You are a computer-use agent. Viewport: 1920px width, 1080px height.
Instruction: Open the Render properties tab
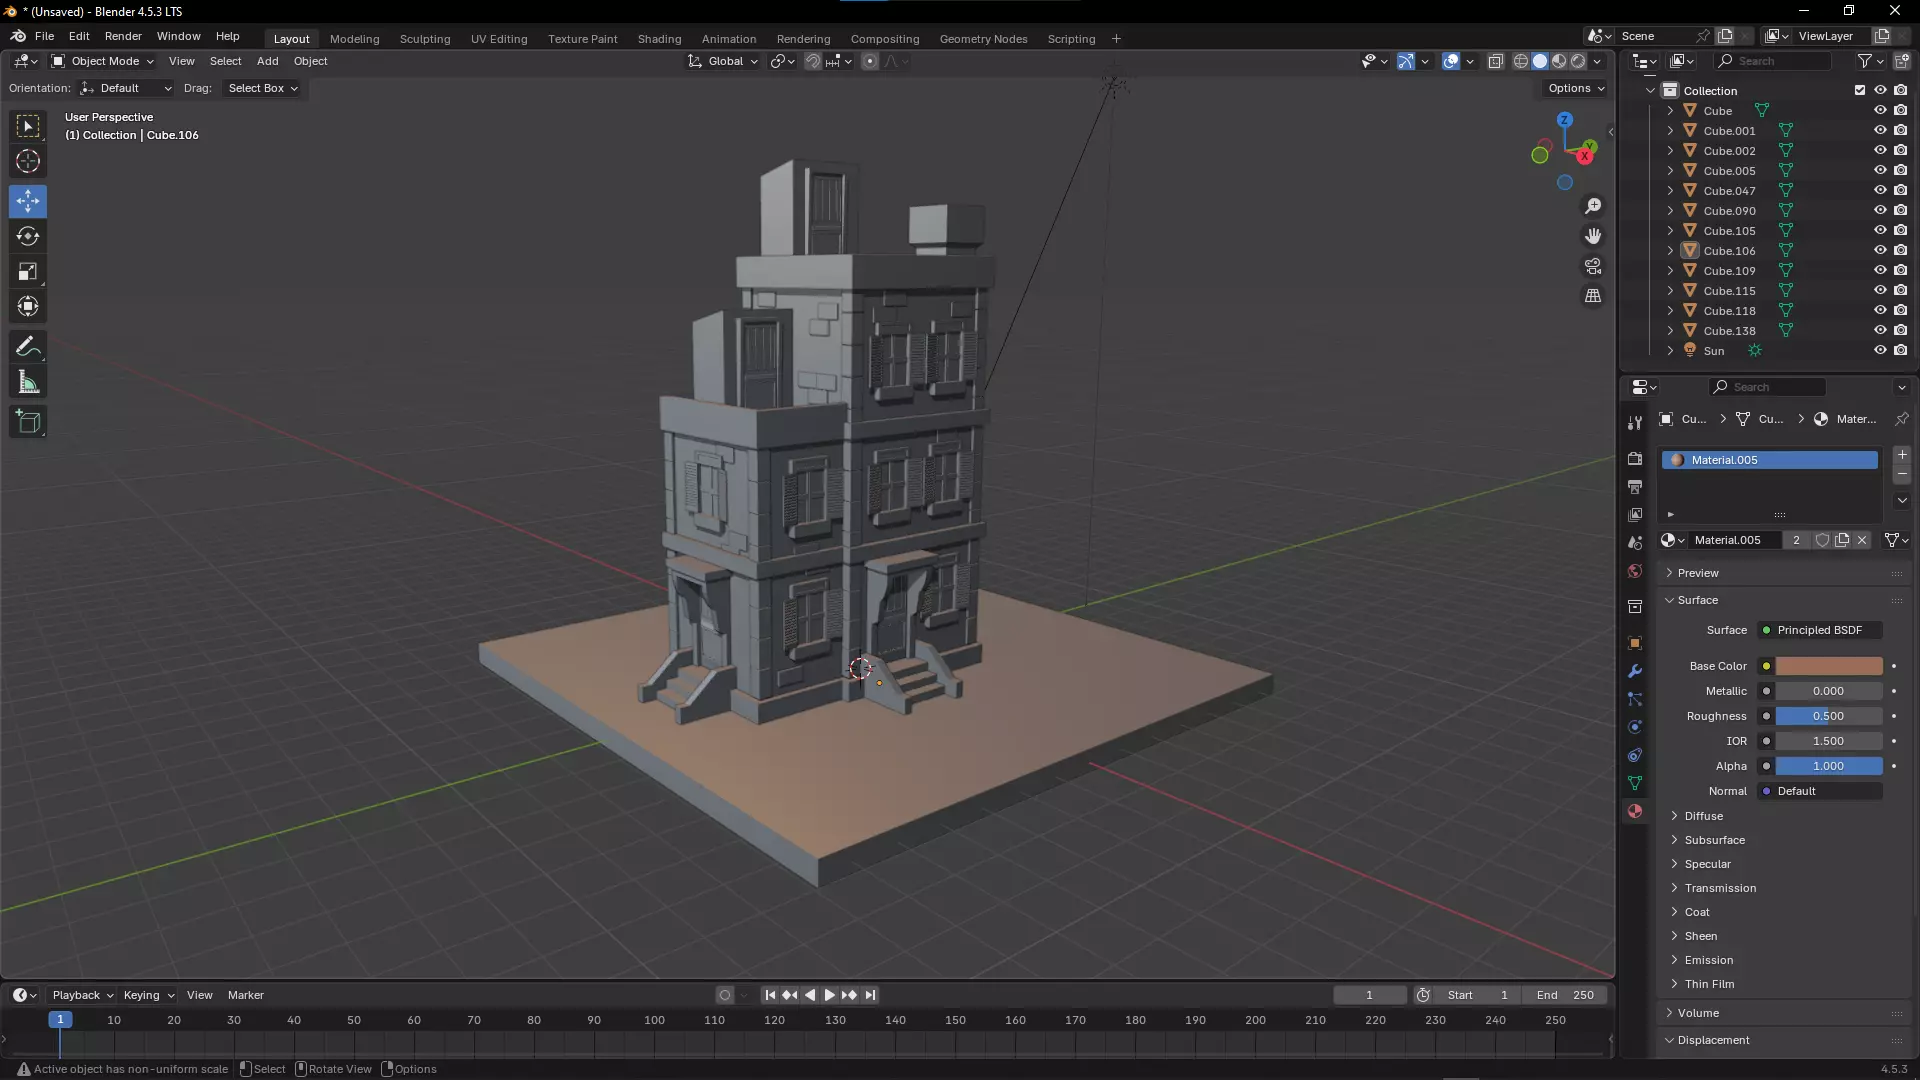pos(1635,458)
